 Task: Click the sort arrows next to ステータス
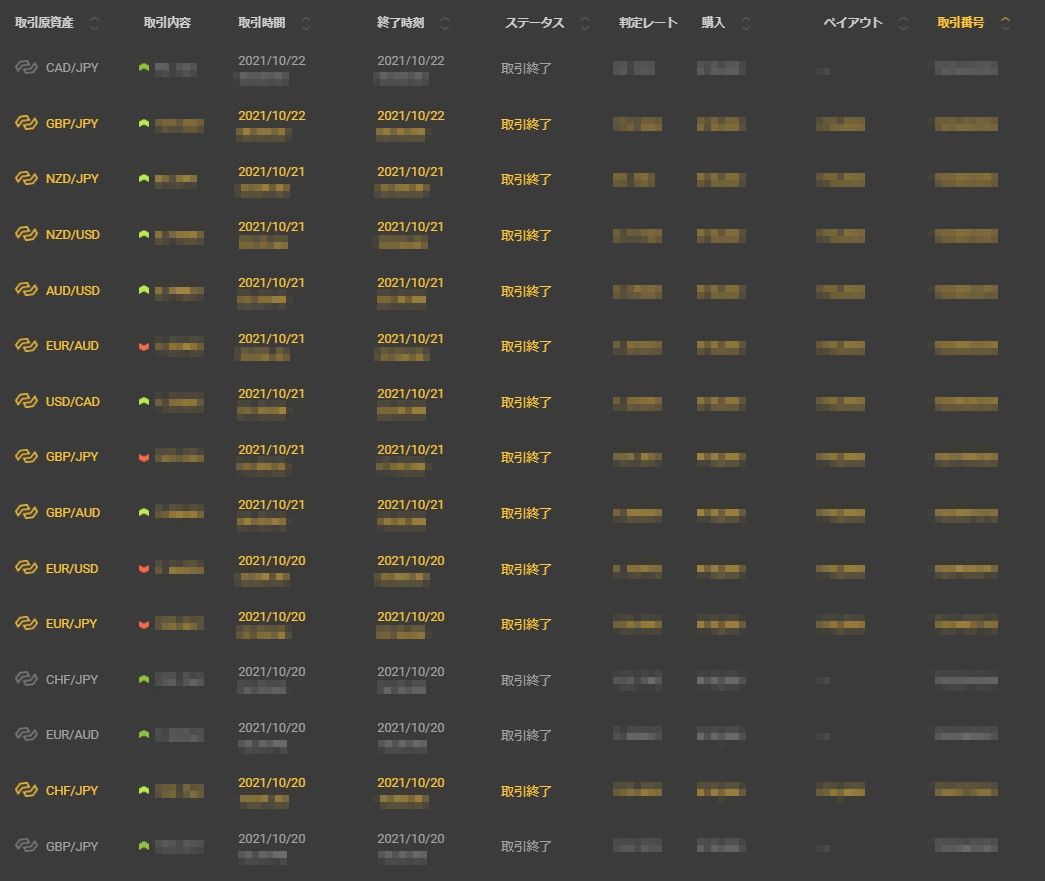pyautogui.click(x=585, y=23)
